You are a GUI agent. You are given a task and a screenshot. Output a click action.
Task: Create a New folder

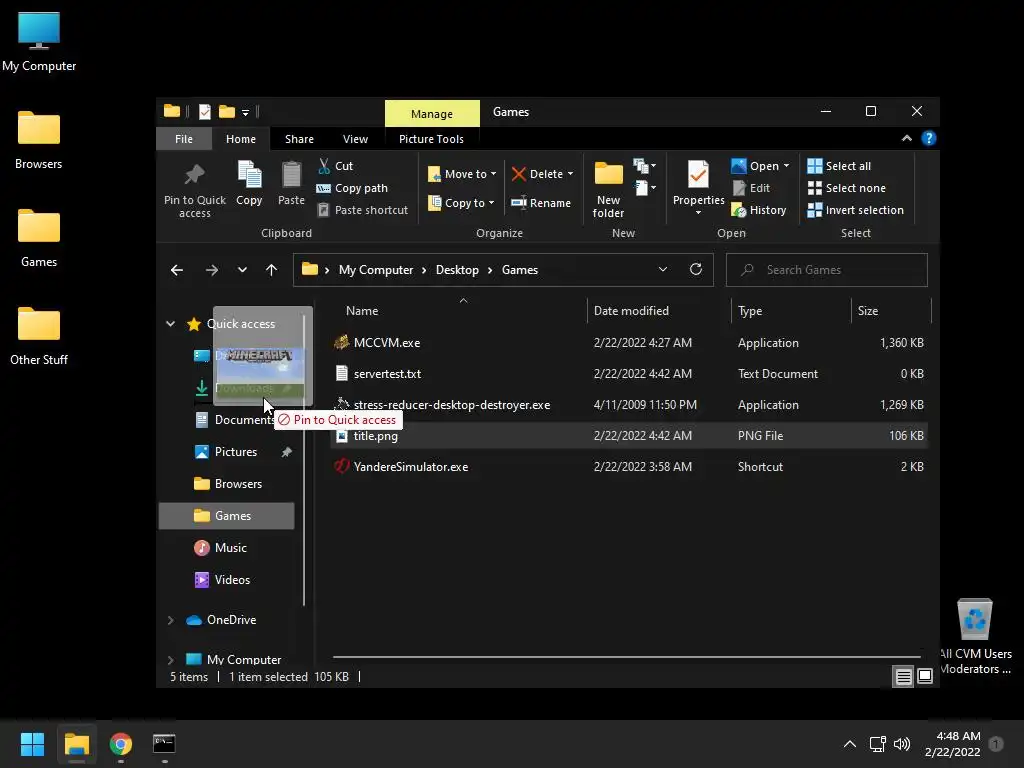608,189
